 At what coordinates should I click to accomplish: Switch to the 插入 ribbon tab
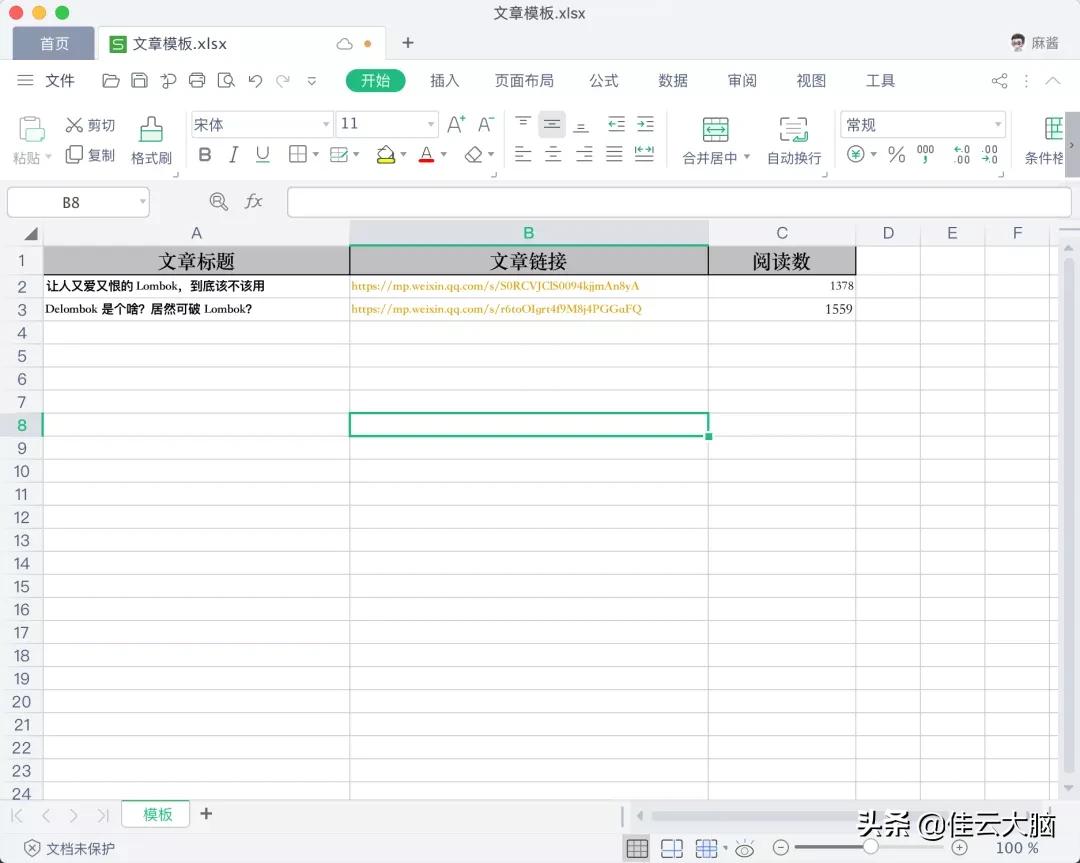coord(444,81)
